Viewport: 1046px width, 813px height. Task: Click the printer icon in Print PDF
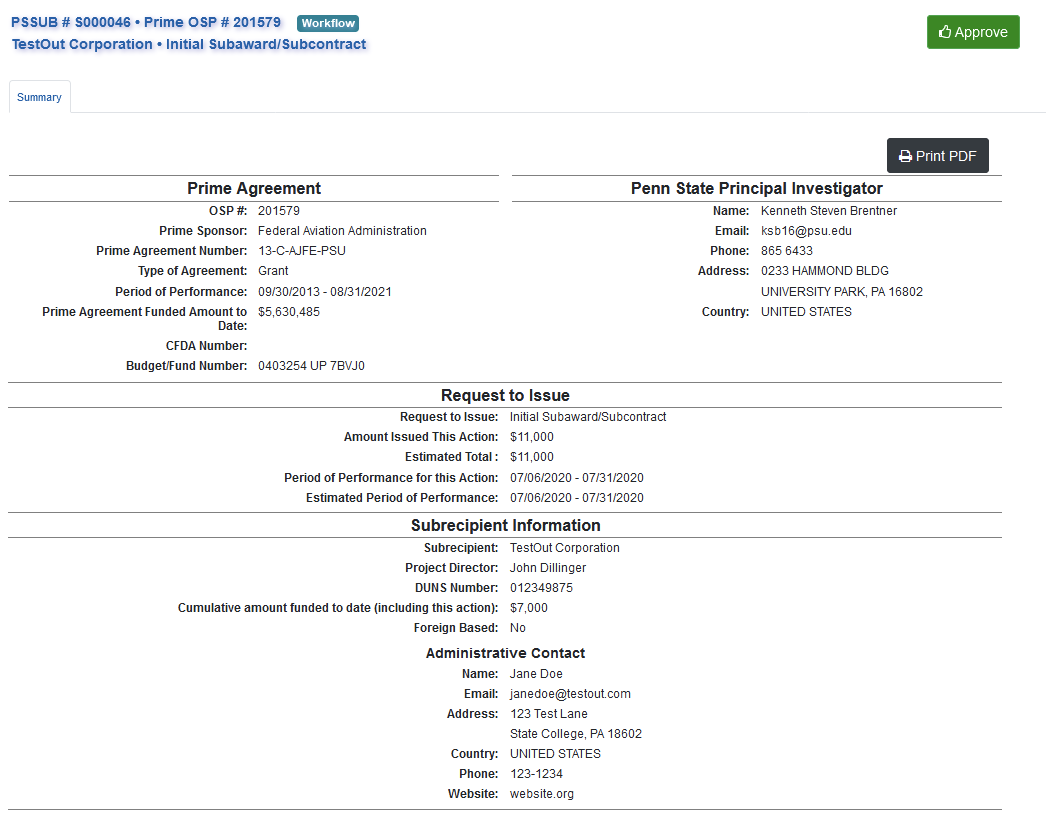[x=906, y=155]
